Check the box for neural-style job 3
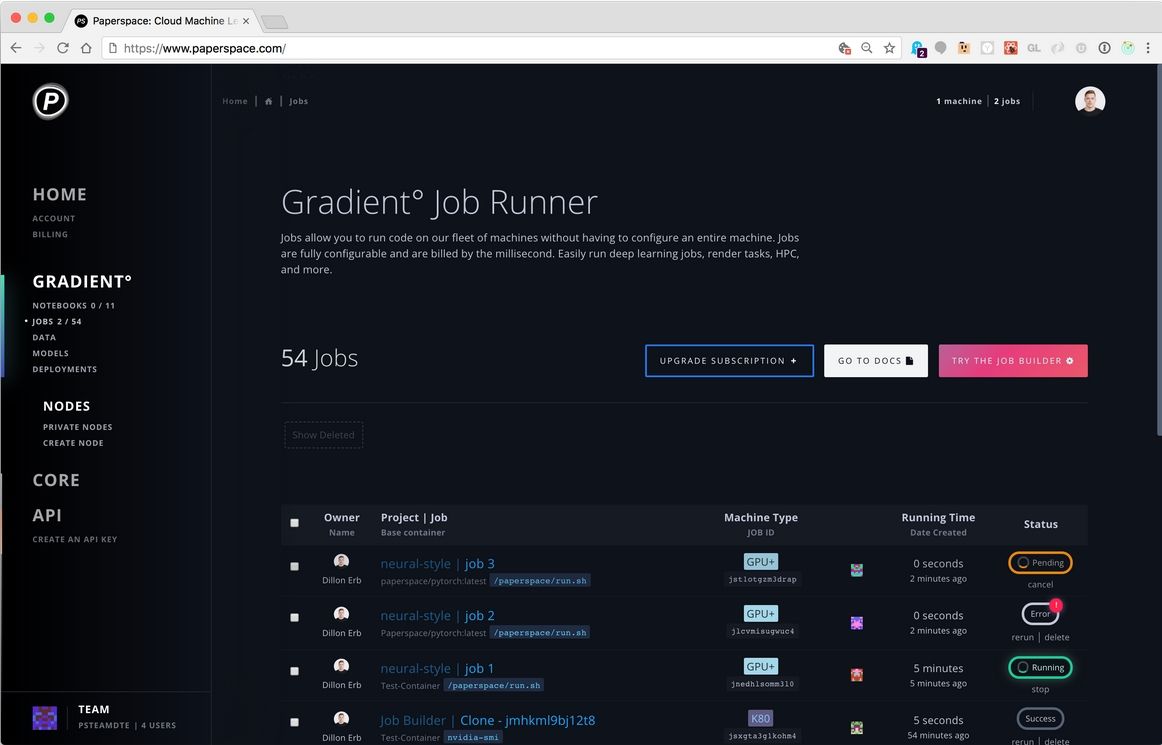Screen dimensions: 1162x745 pos(294,566)
